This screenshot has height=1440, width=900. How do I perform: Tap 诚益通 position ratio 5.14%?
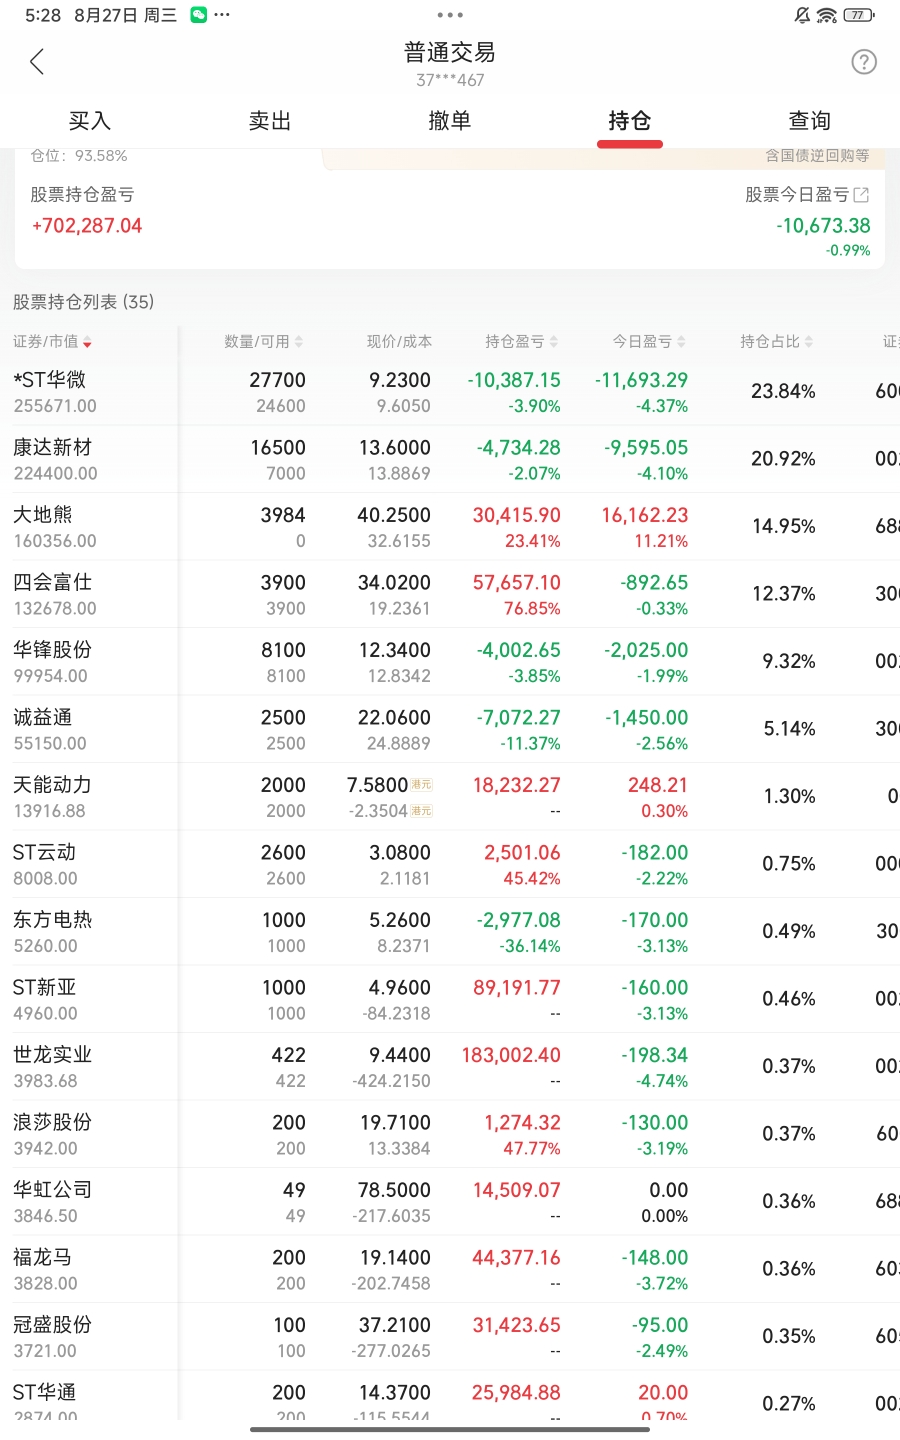point(789,729)
